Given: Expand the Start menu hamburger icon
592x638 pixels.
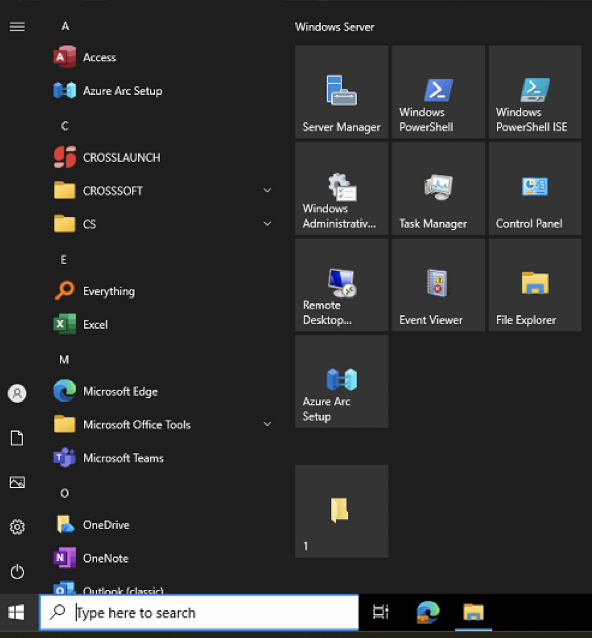Looking at the screenshot, I should 17,27.
